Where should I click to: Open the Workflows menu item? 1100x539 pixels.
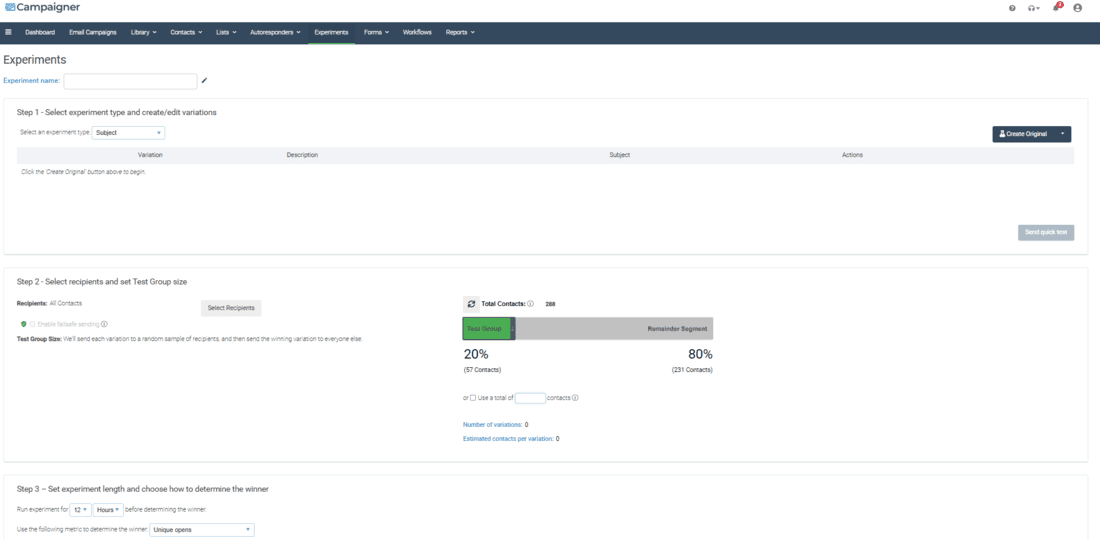[x=417, y=32]
